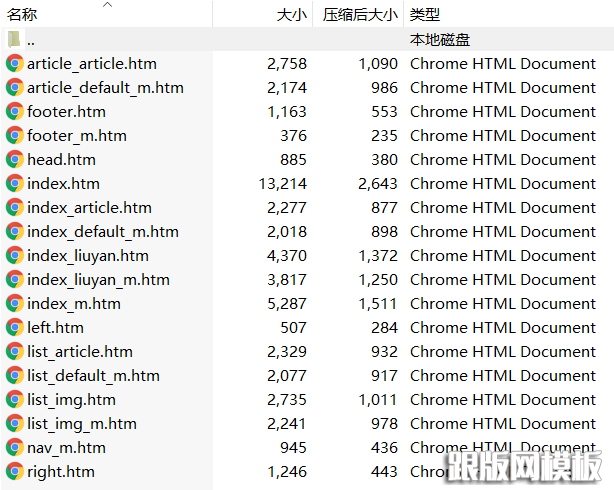This screenshot has height=490, width=614.
Task: Click the footer_m.htm file name
Action: 77,136
